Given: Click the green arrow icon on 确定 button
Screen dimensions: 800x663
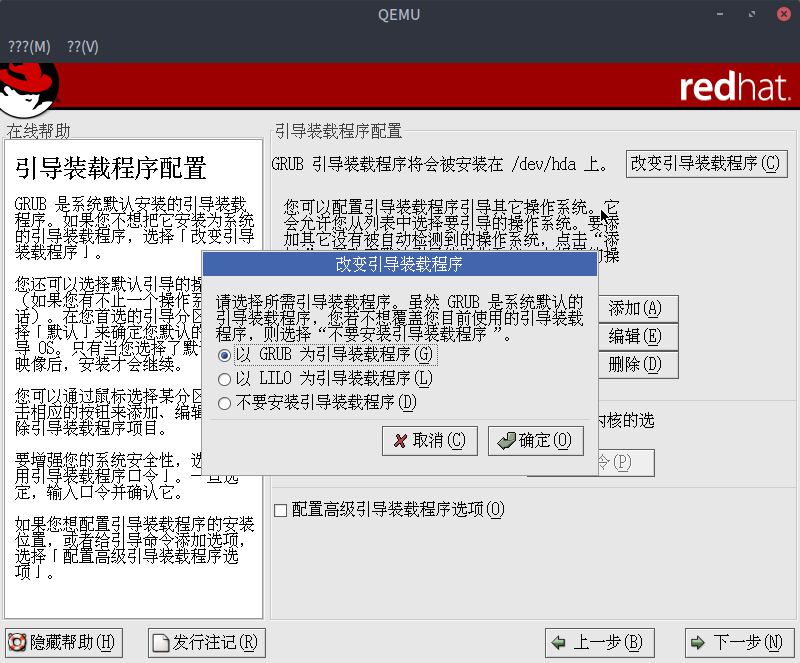Looking at the screenshot, I should click(x=507, y=440).
